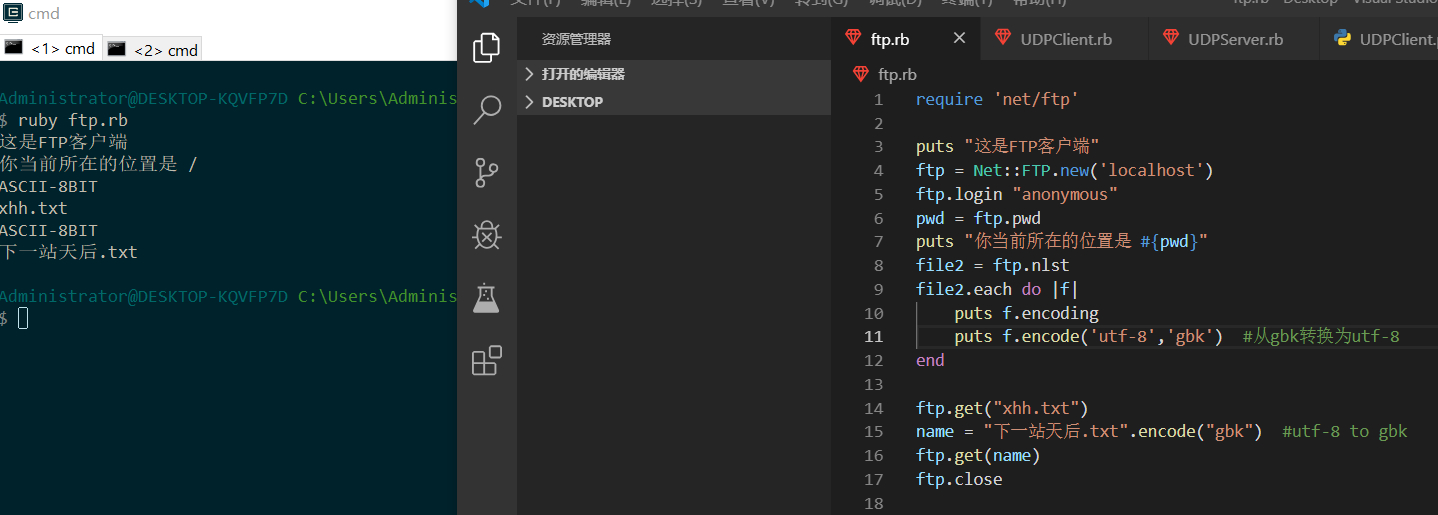Viewport: 1438px width, 515px height.
Task: Click the cmd console icon in title bar
Action: point(13,13)
